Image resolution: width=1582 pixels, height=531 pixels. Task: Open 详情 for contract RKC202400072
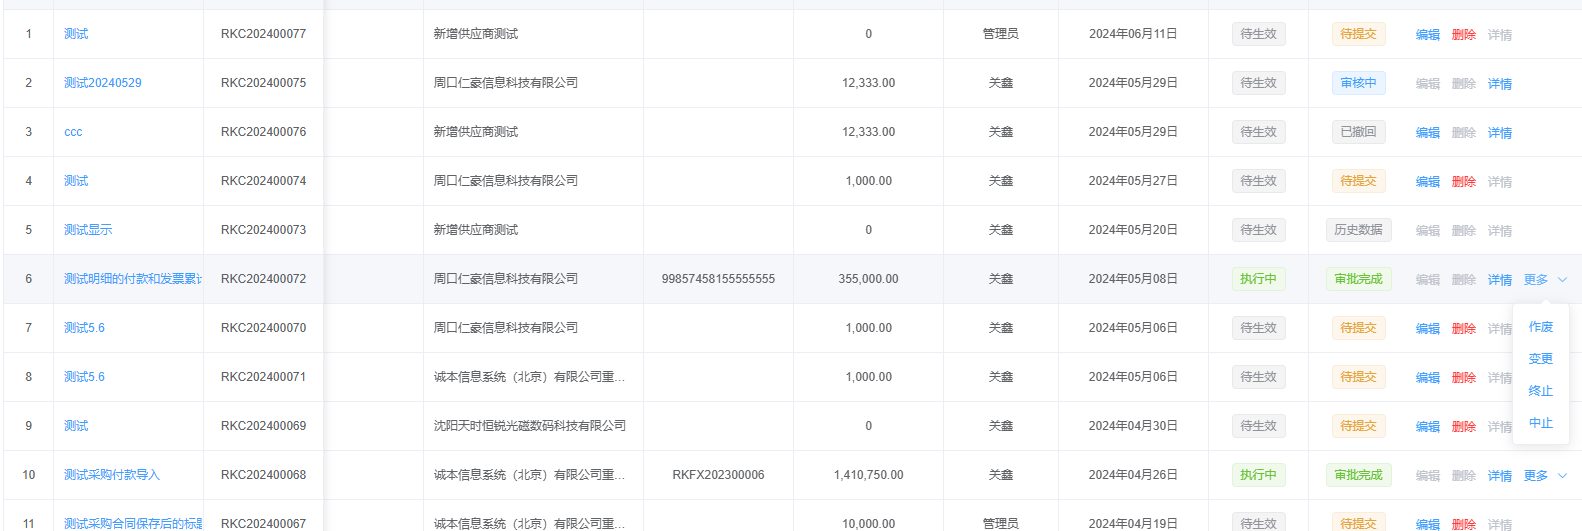click(x=1499, y=280)
